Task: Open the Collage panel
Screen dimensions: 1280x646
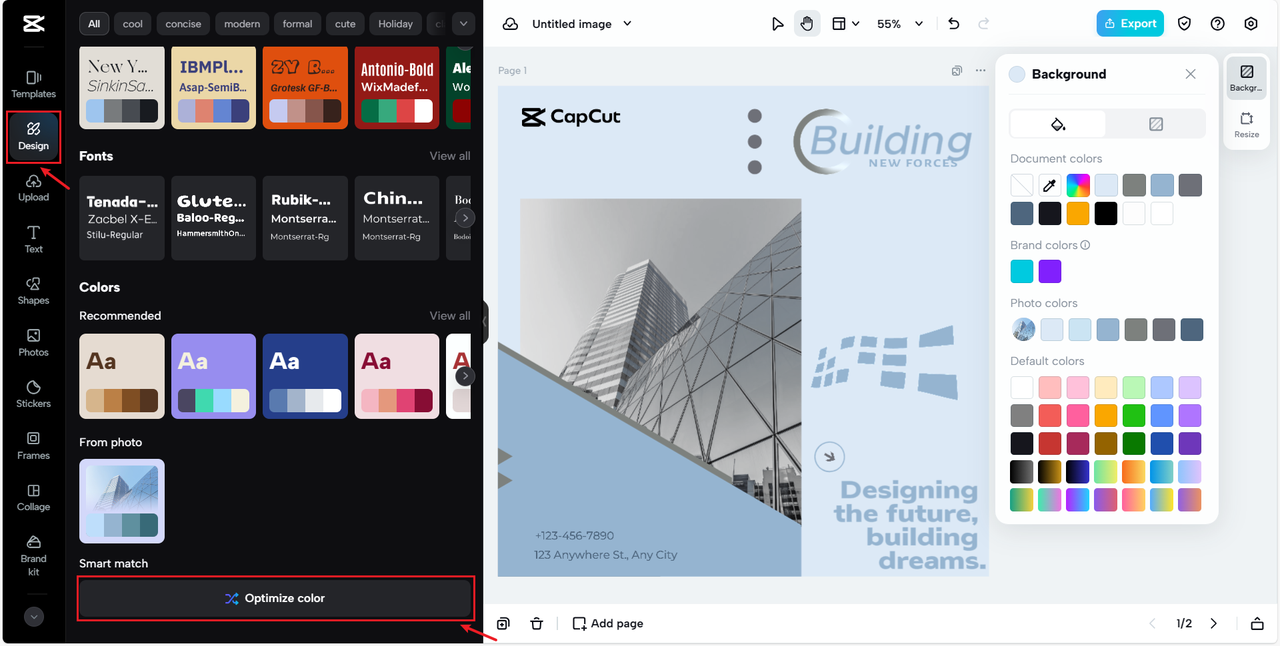Action: 33,498
